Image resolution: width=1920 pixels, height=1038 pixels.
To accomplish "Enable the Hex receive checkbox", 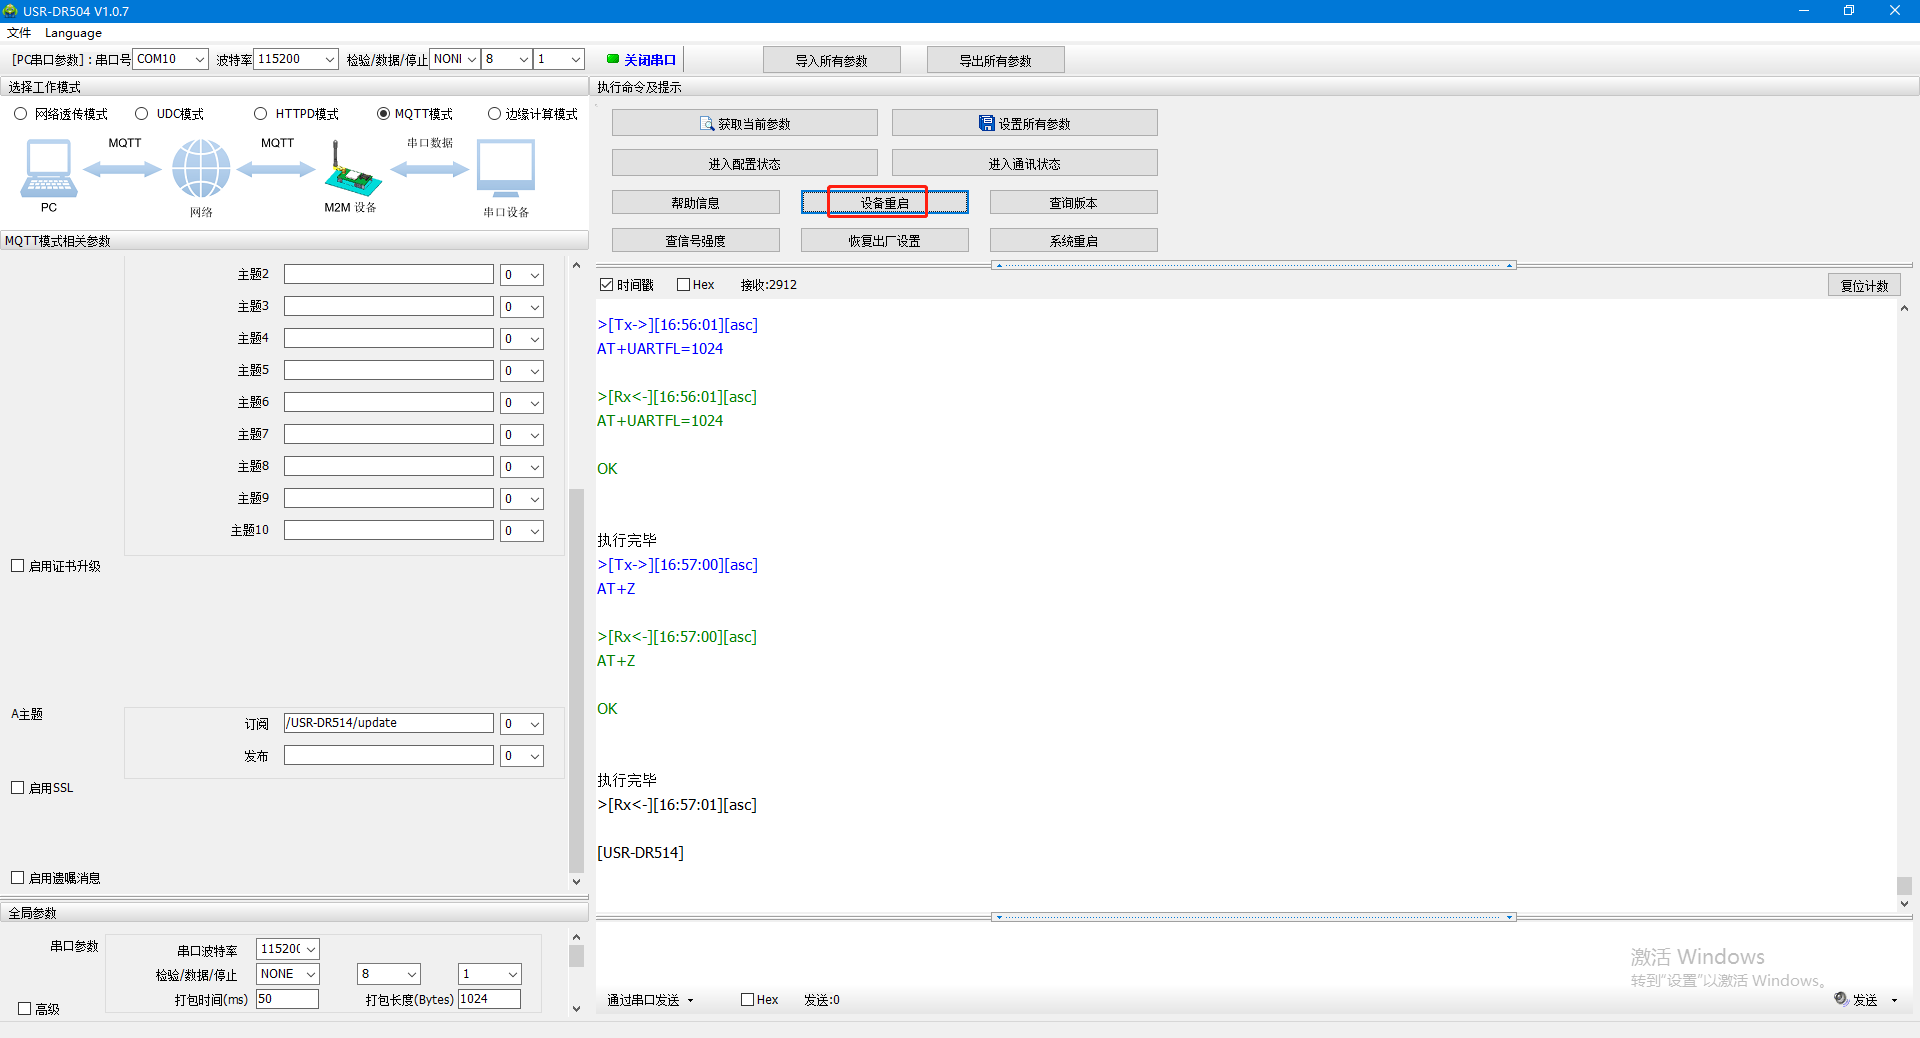I will [x=684, y=285].
